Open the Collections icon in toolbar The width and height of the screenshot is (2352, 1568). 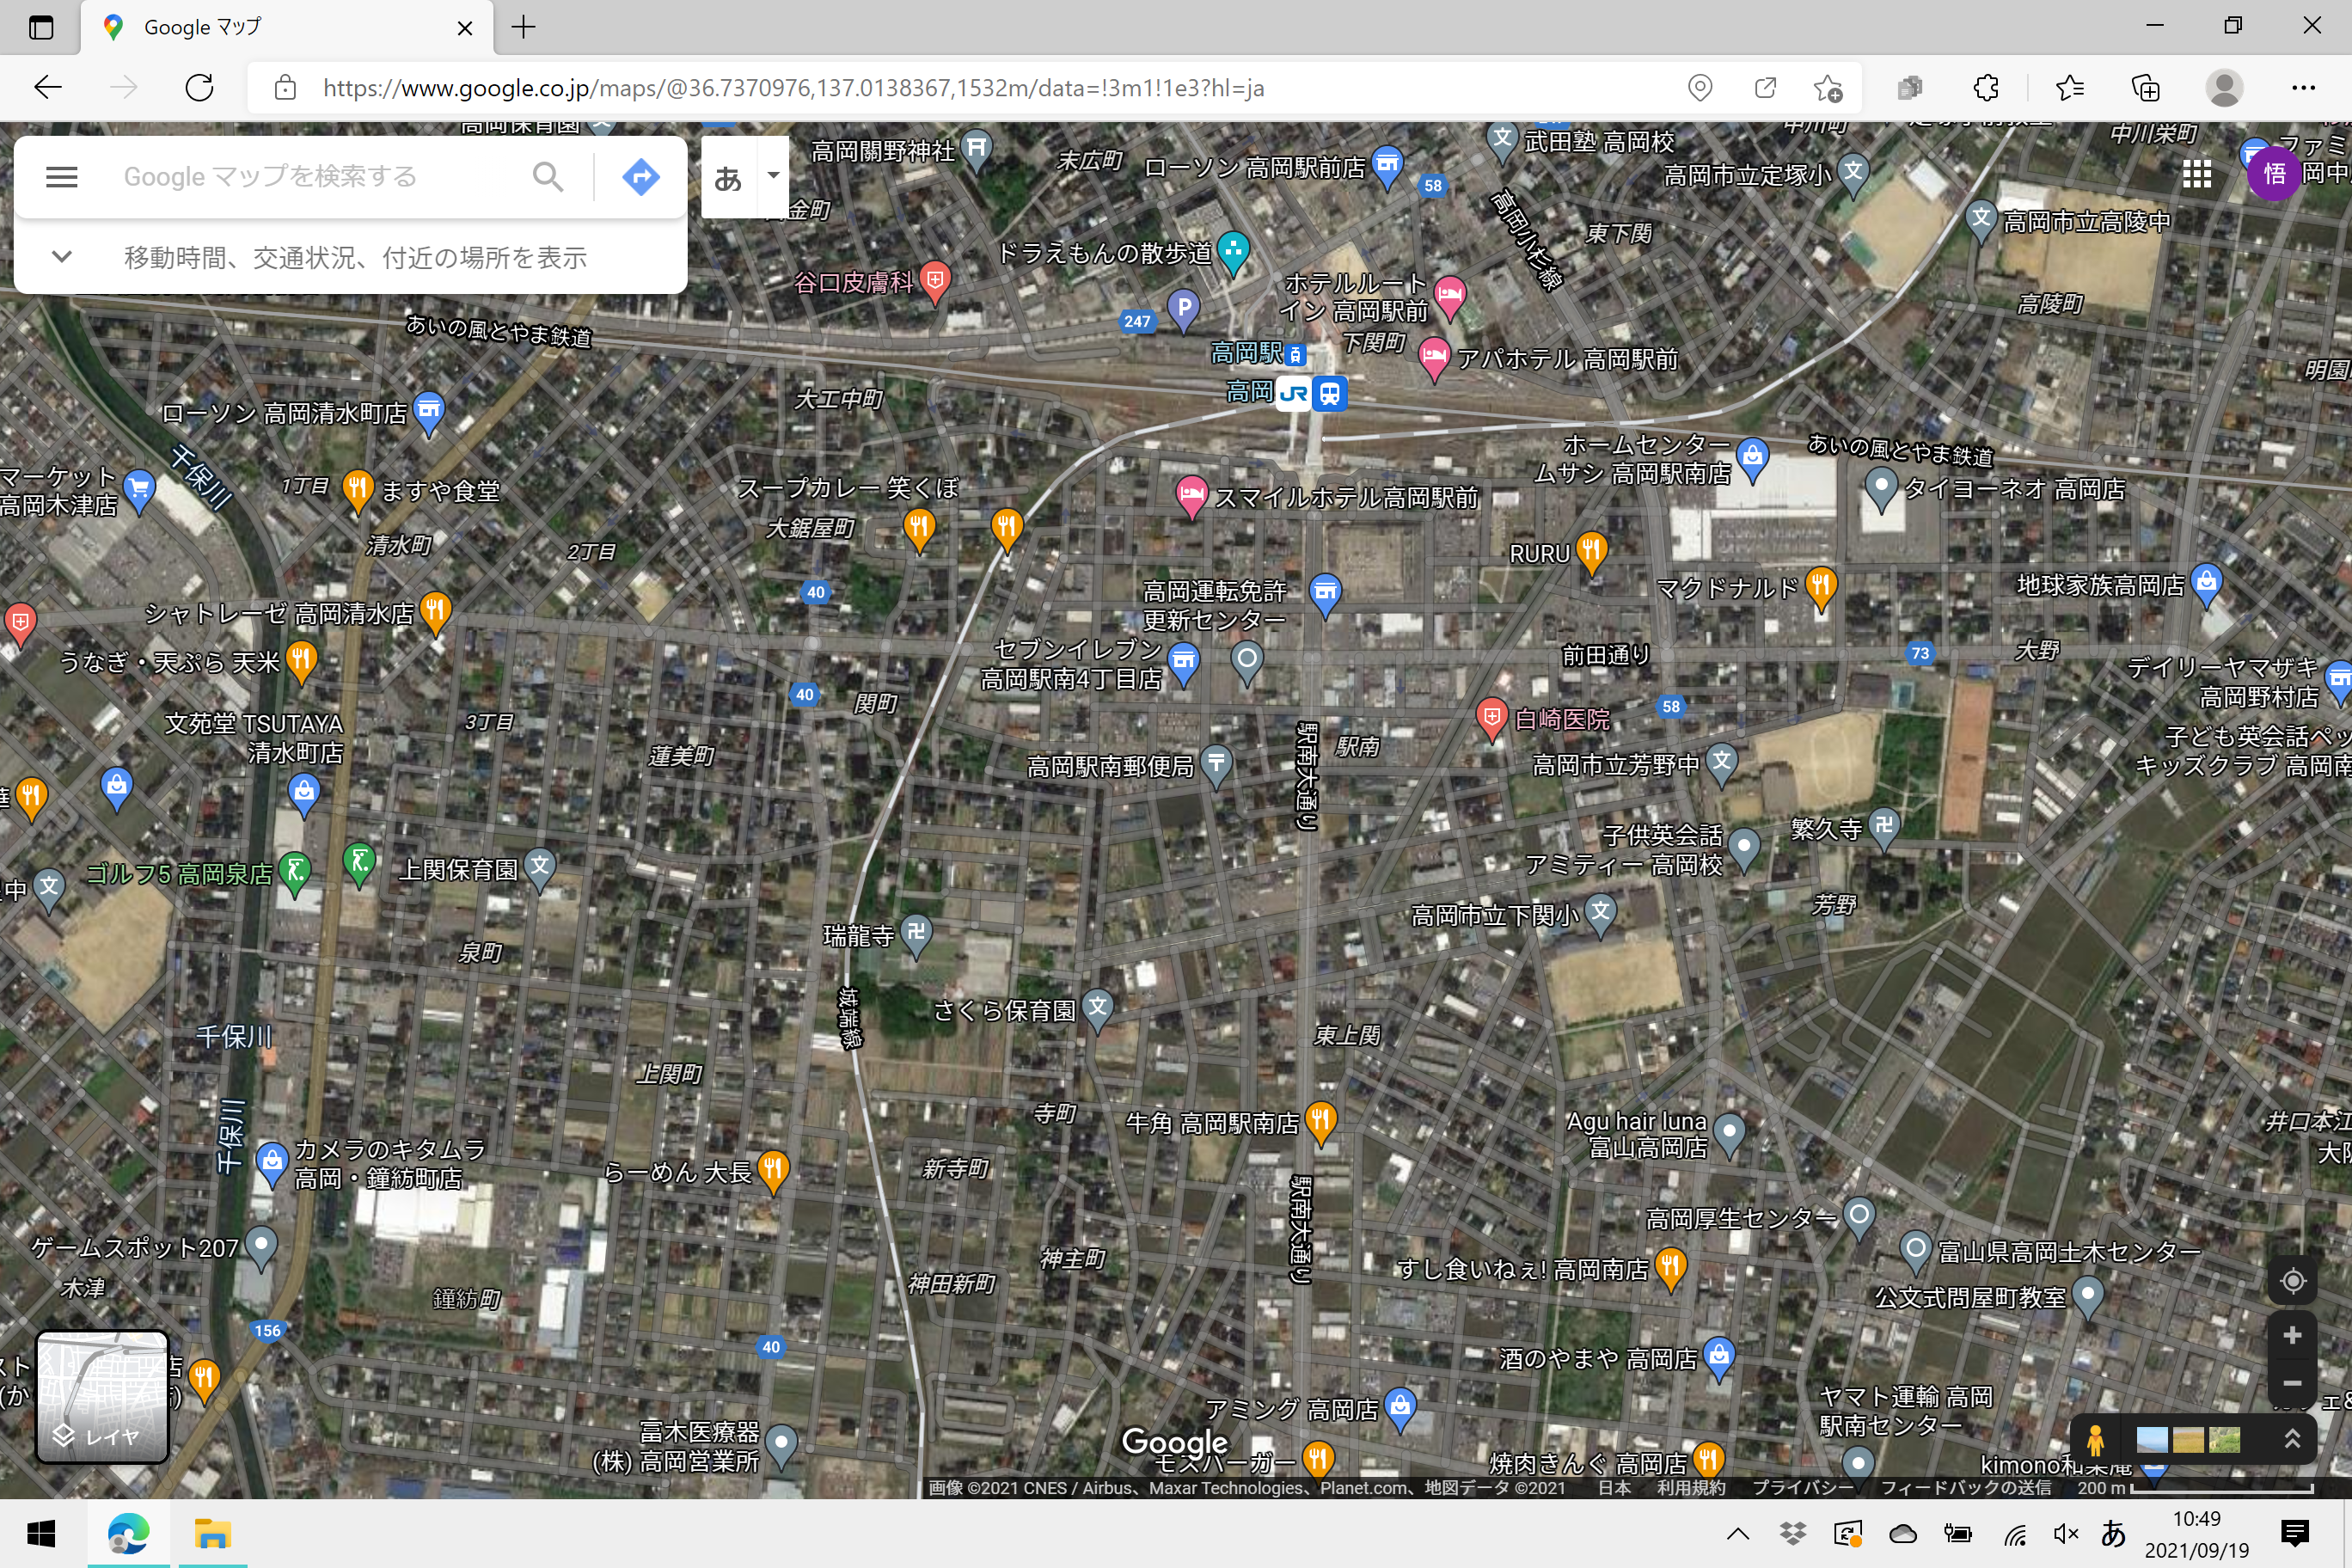[x=2146, y=88]
